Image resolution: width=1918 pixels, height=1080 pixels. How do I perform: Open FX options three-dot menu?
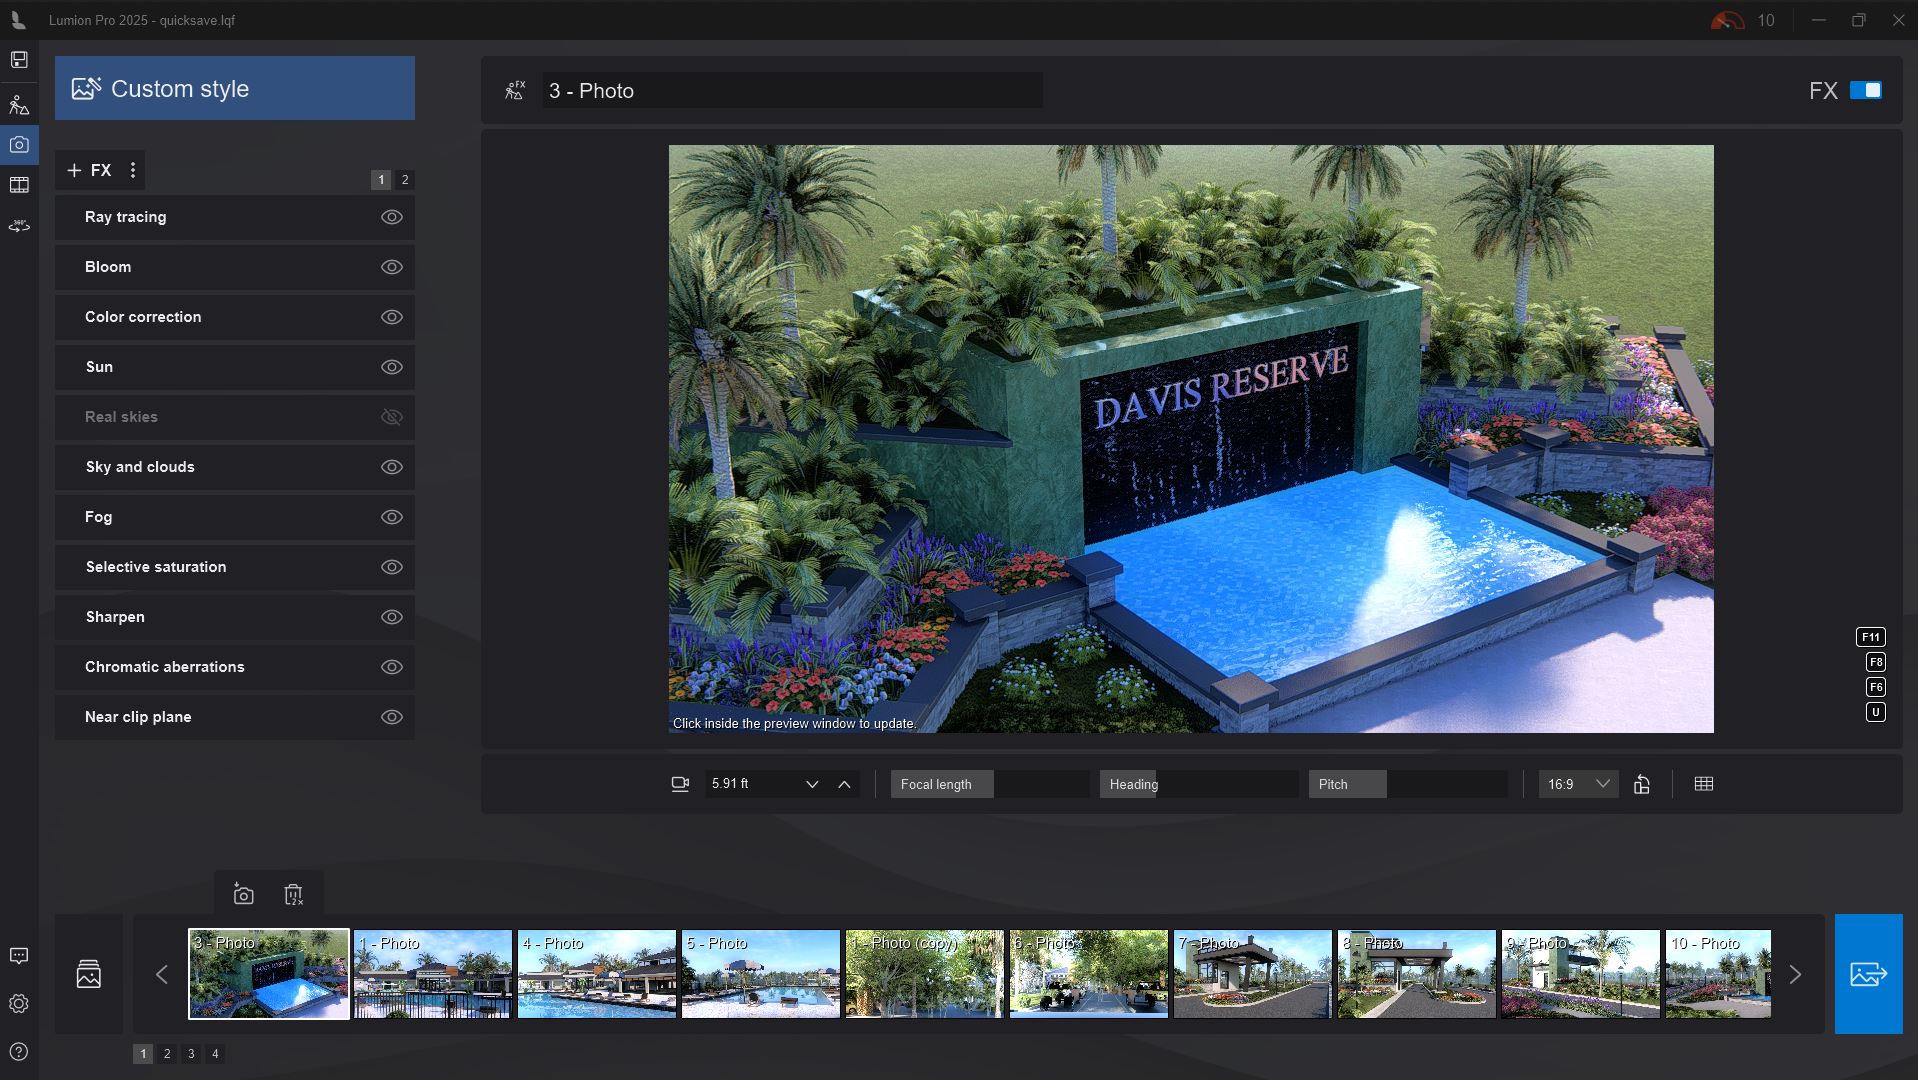pyautogui.click(x=133, y=170)
